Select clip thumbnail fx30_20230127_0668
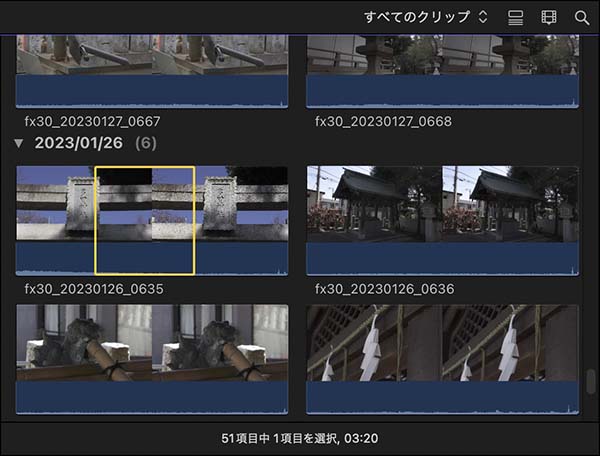600x456 pixels. coord(443,72)
